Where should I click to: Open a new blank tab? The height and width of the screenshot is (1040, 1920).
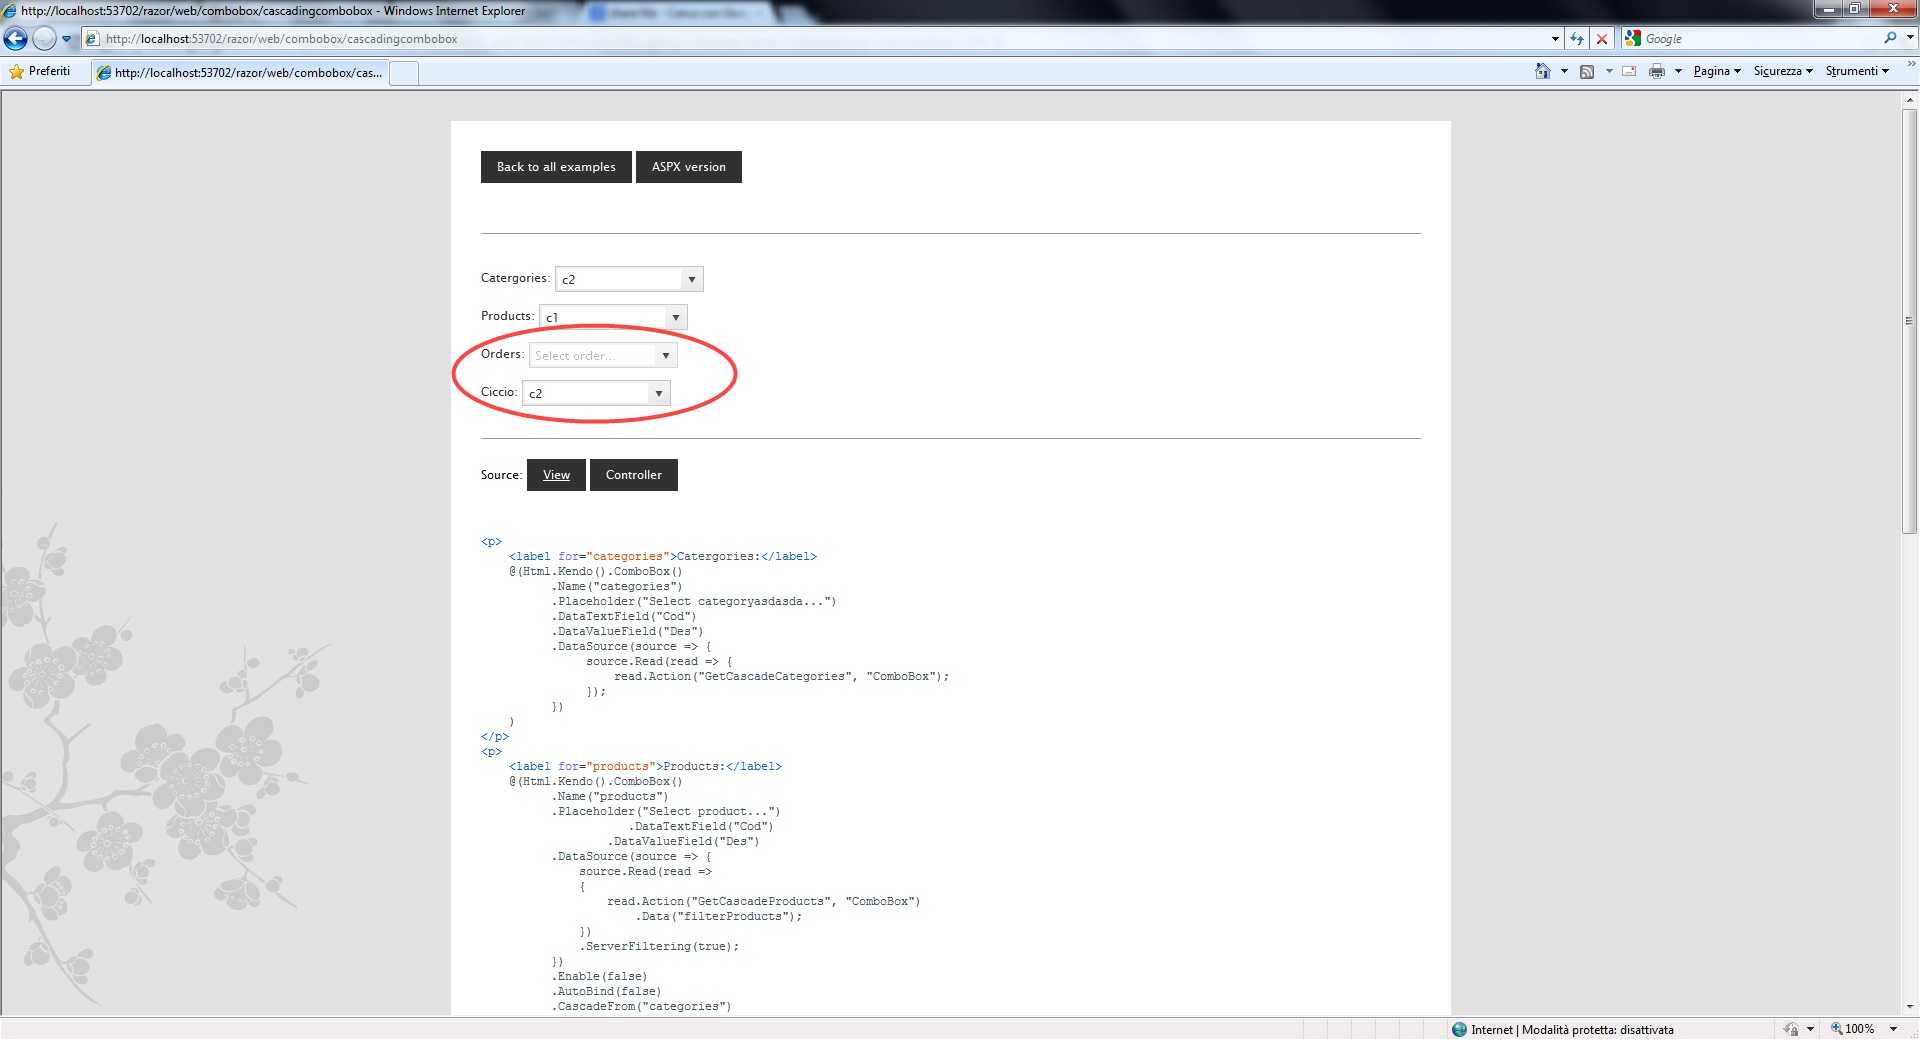click(x=404, y=73)
